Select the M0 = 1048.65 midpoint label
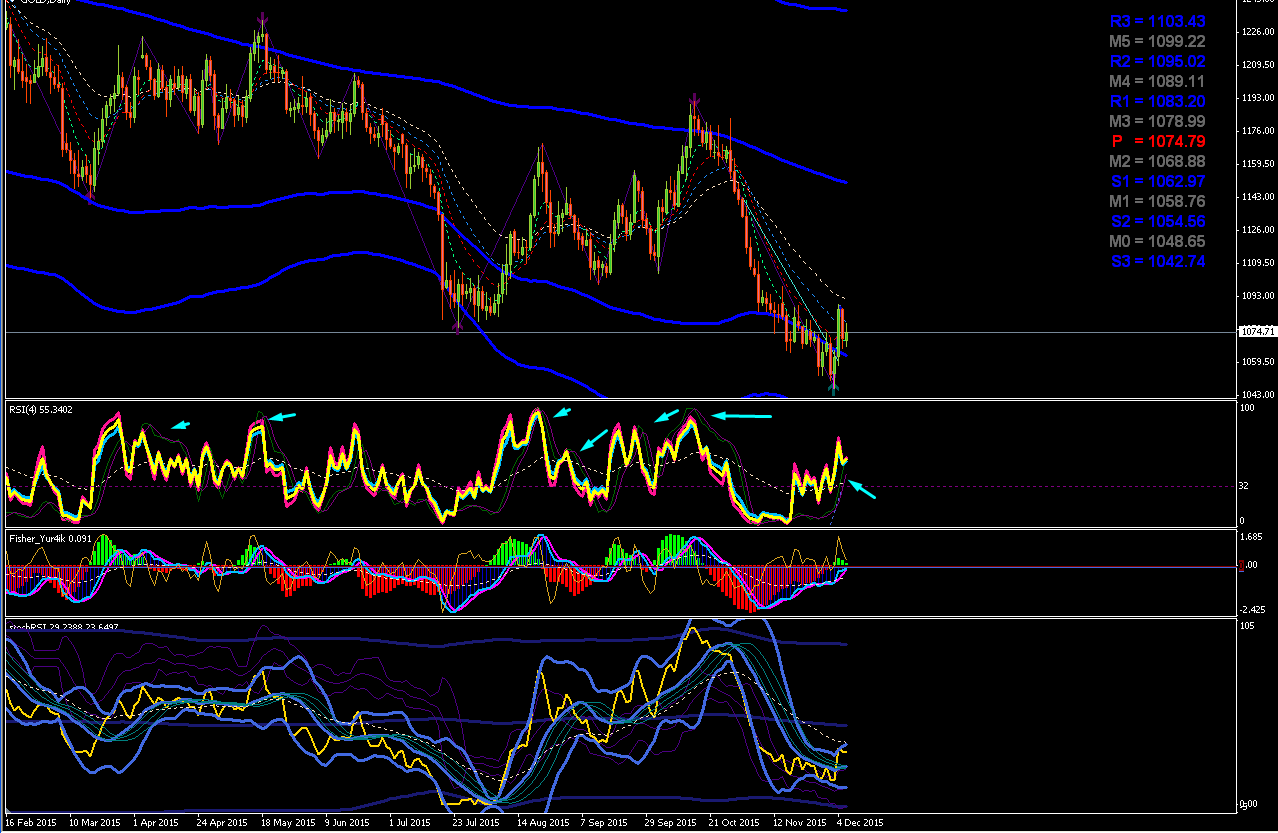Viewport: 1278px width, 833px height. pyautogui.click(x=1157, y=241)
